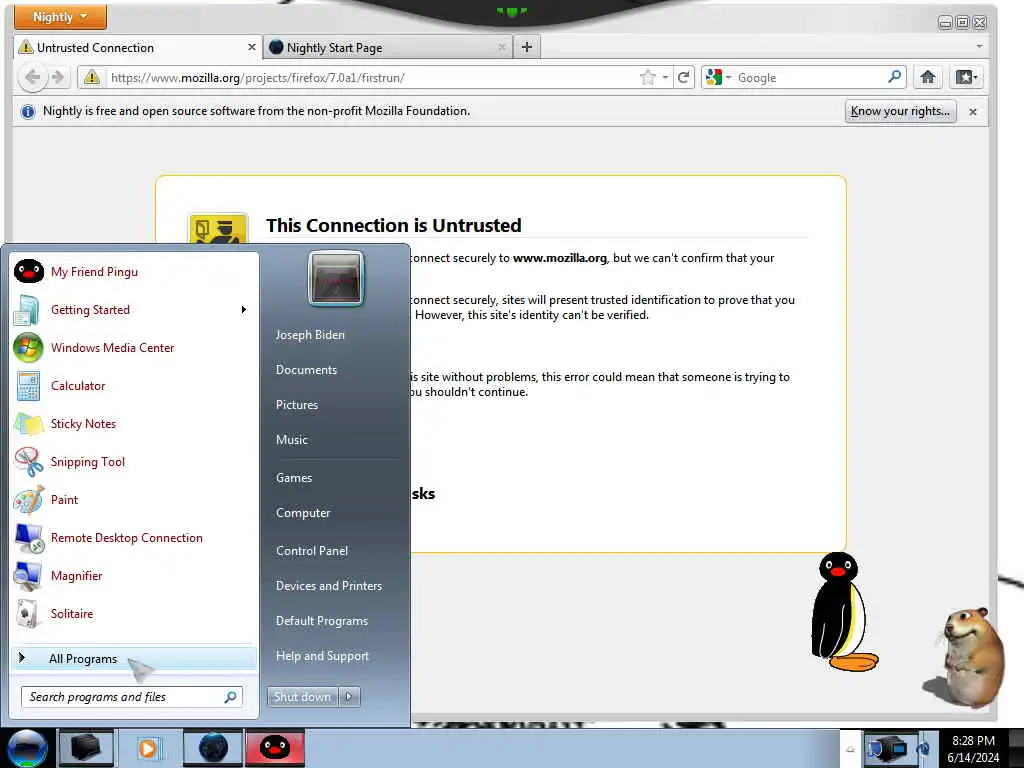This screenshot has width=1024, height=768.
Task: Switch to Nightly globe taskbar icon
Action: point(214,748)
